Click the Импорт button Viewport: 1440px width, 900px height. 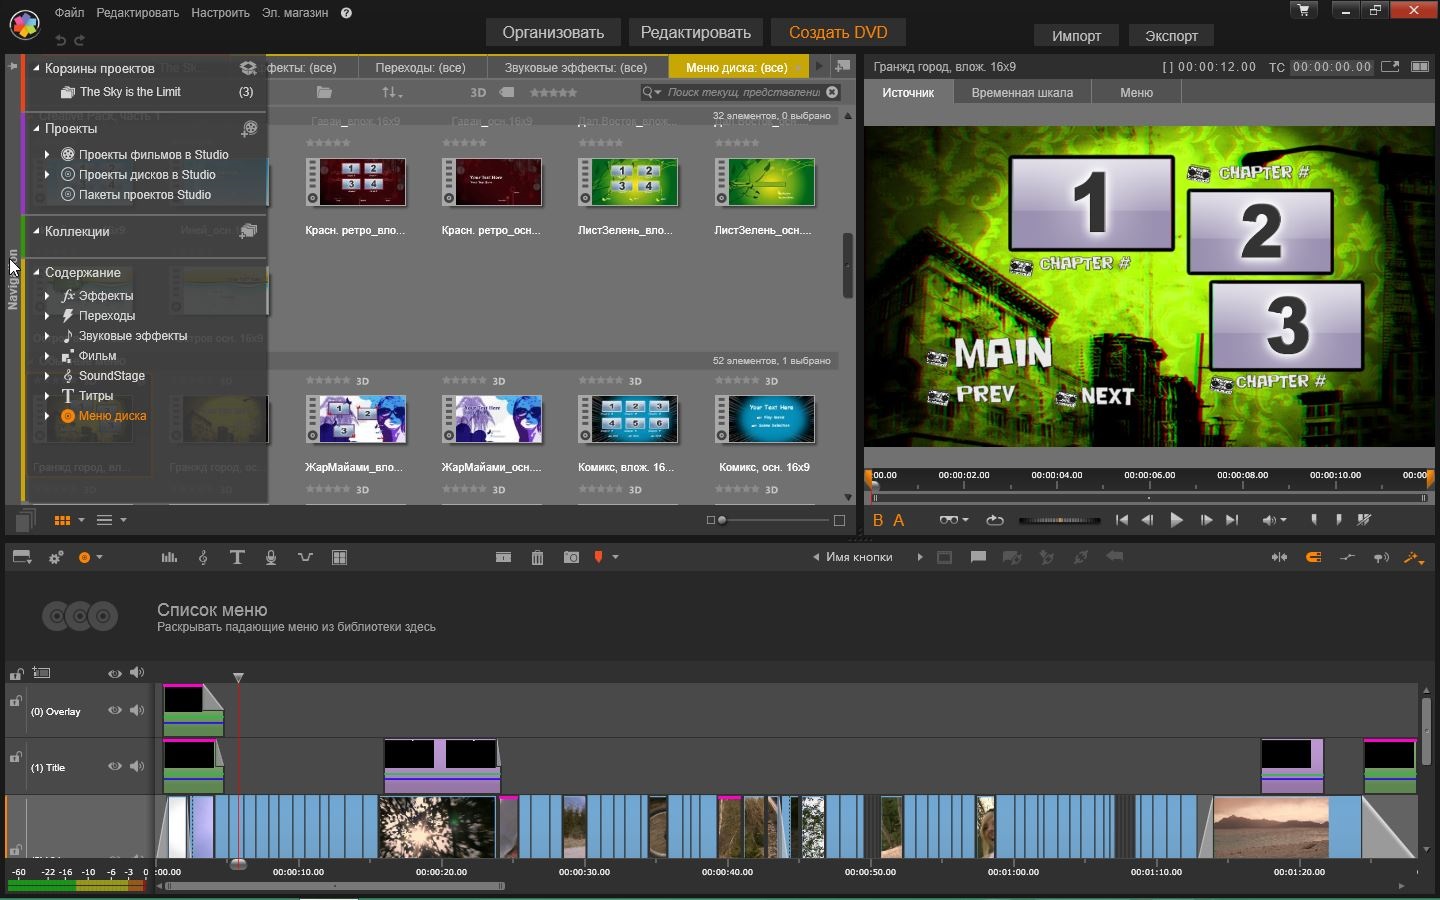point(1076,35)
